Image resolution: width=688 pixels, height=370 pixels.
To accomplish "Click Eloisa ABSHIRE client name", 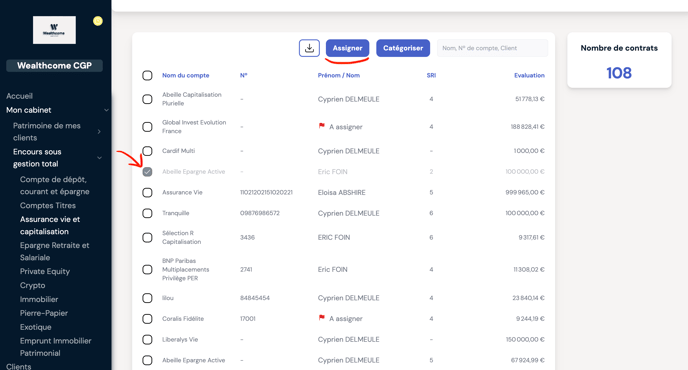I will pyautogui.click(x=341, y=193).
